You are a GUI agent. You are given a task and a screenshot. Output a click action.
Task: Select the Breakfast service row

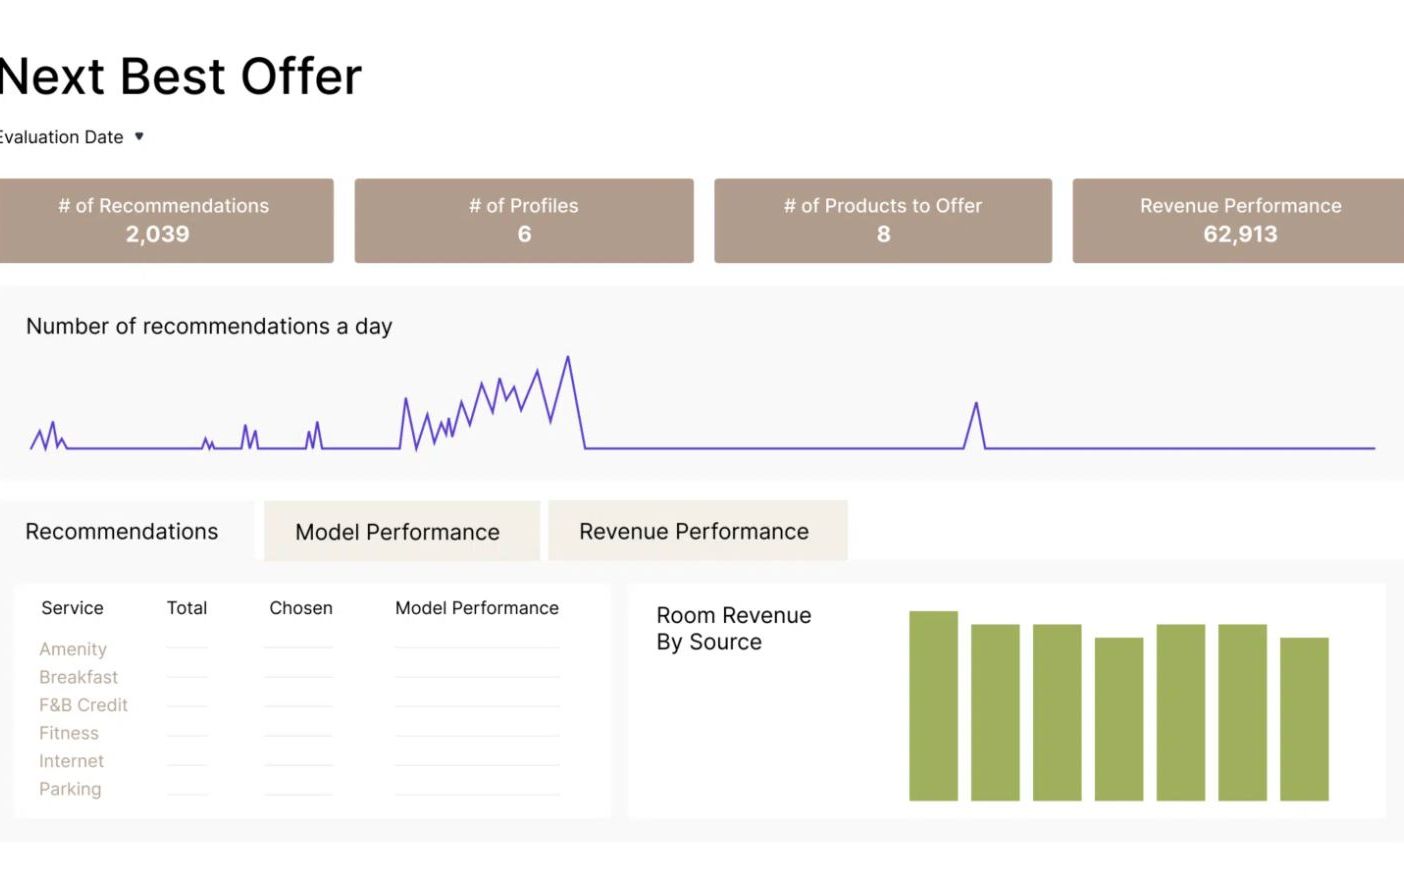point(78,677)
